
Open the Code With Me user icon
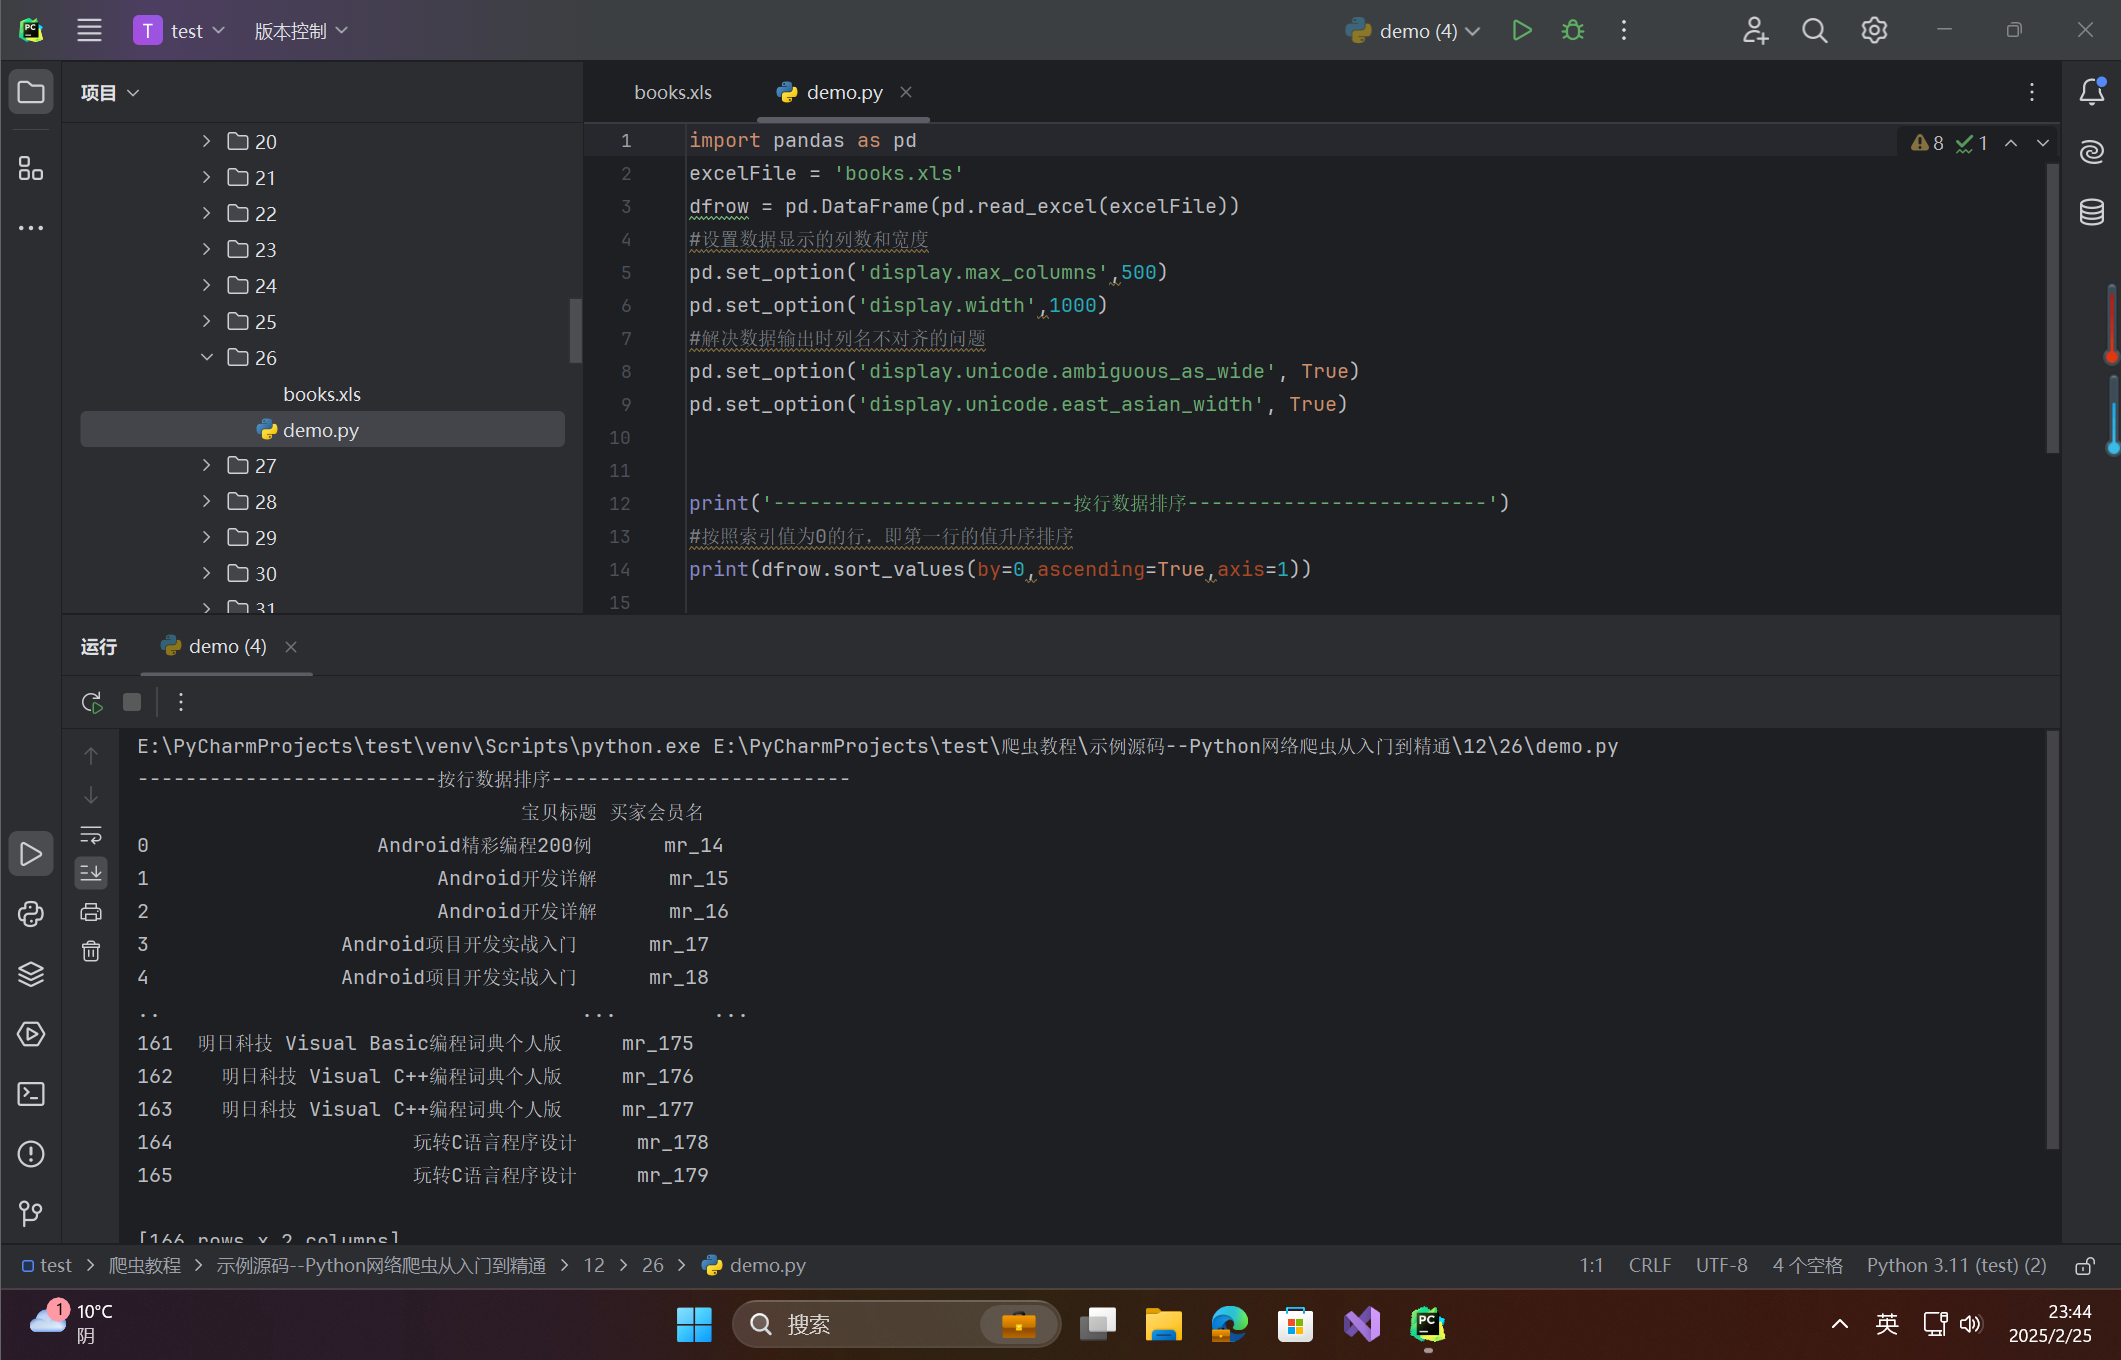pyautogui.click(x=1755, y=31)
